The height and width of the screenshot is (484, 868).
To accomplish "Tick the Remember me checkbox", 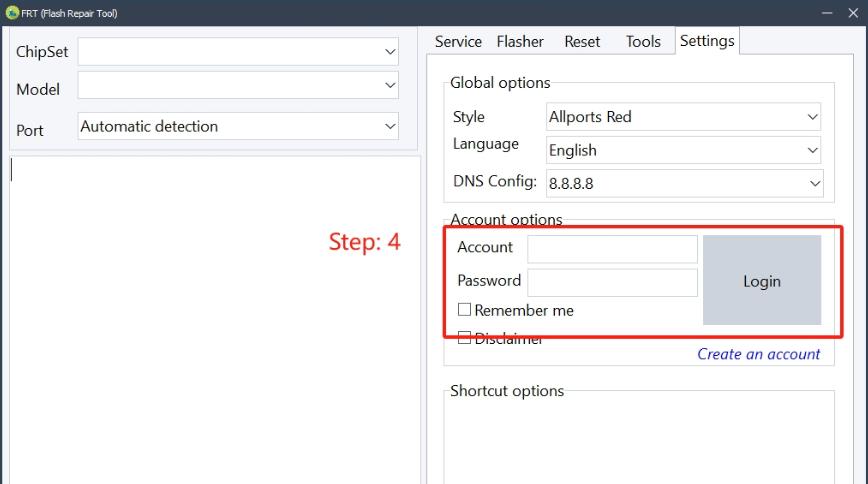I will click(x=464, y=310).
